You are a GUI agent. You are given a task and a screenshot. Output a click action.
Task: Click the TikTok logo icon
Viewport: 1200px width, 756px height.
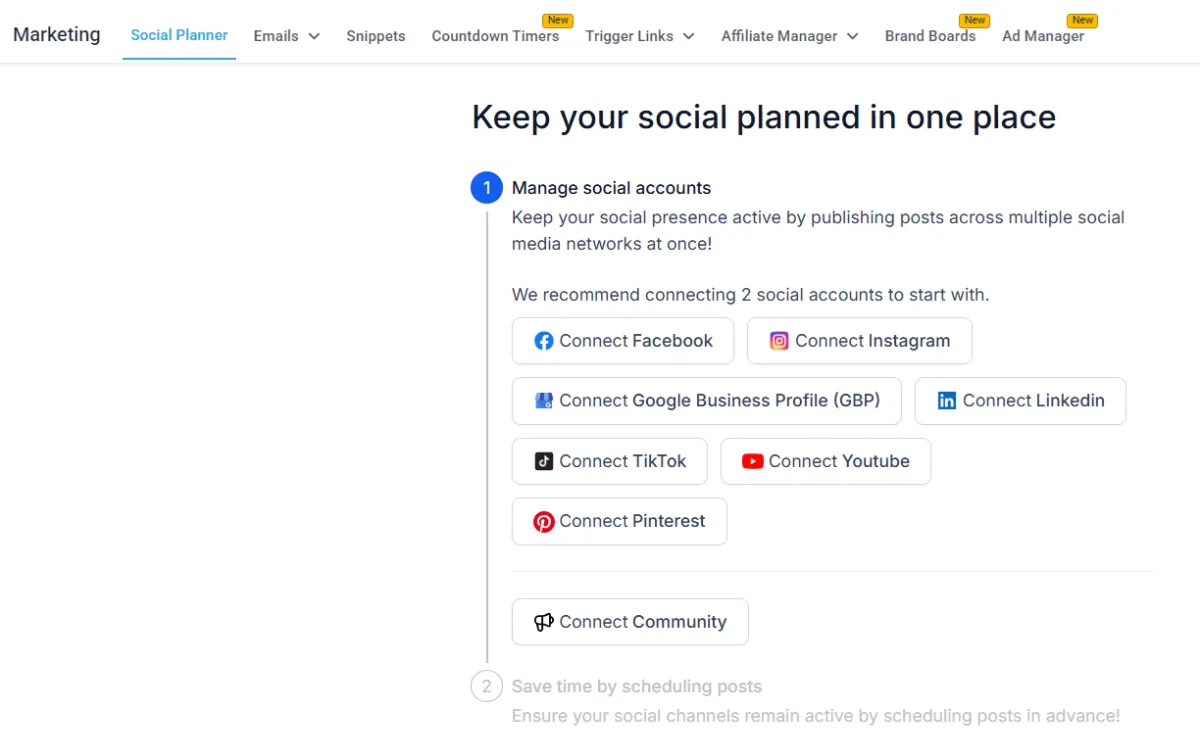point(544,461)
